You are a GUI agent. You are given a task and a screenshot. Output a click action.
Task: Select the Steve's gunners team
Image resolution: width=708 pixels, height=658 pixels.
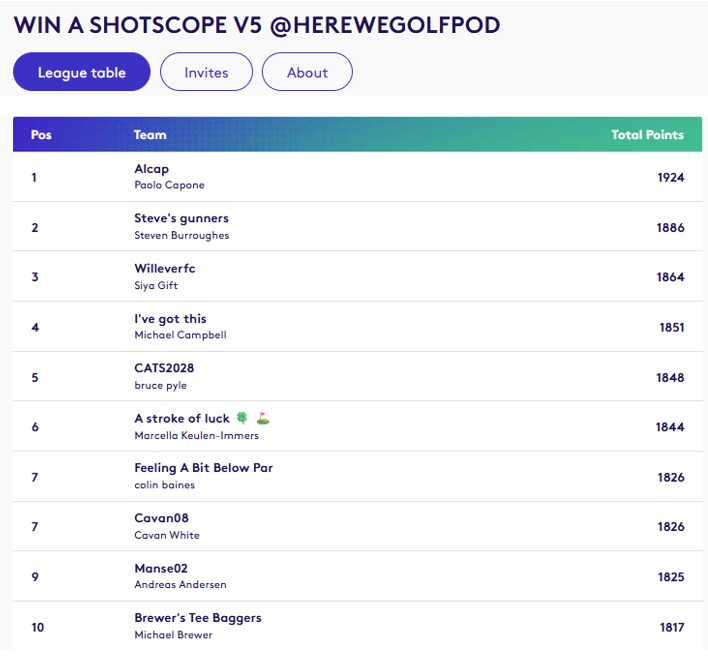[x=181, y=218]
